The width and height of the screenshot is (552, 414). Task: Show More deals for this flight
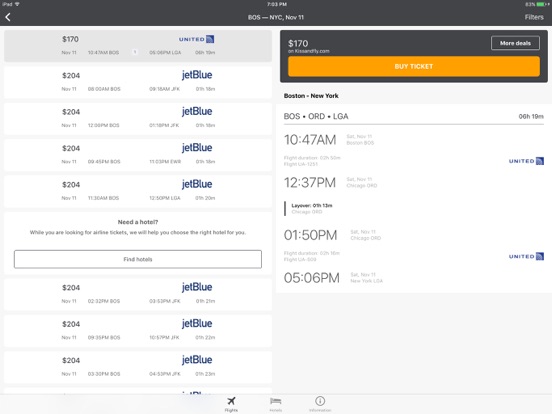(515, 43)
